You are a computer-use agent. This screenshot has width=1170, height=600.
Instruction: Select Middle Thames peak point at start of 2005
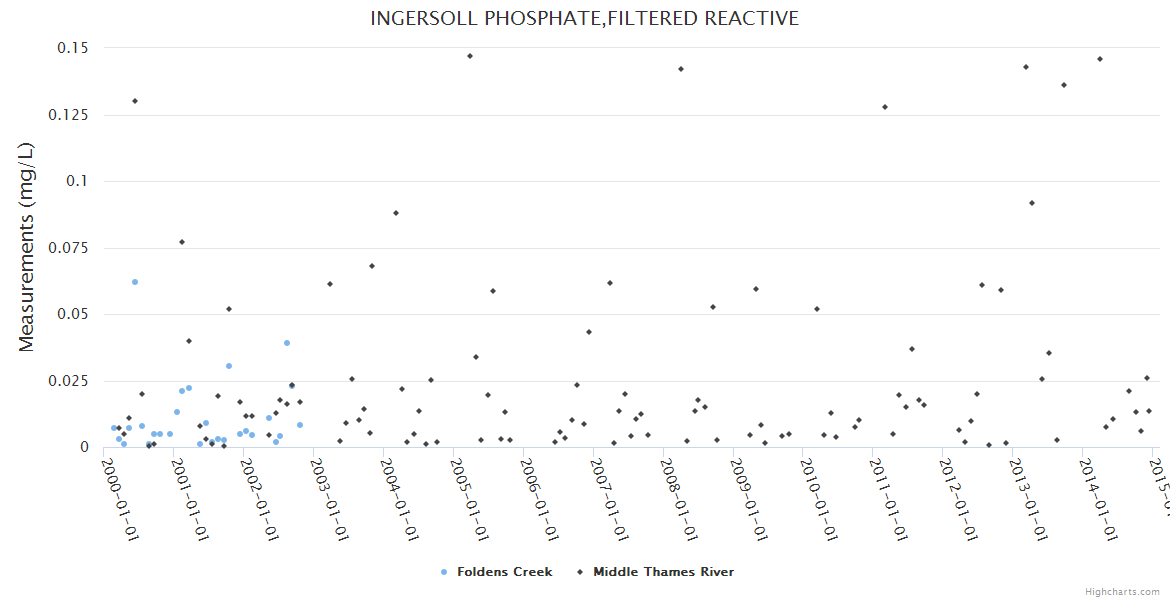point(470,56)
